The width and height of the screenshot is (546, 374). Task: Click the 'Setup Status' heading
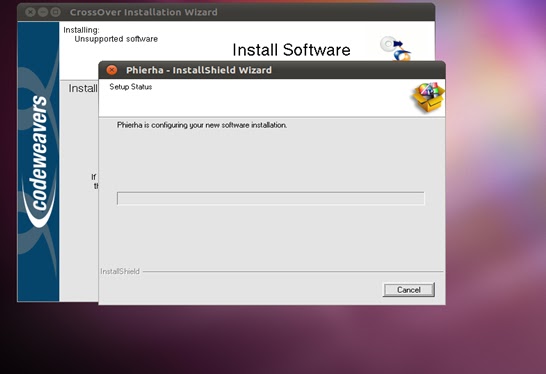[x=131, y=87]
